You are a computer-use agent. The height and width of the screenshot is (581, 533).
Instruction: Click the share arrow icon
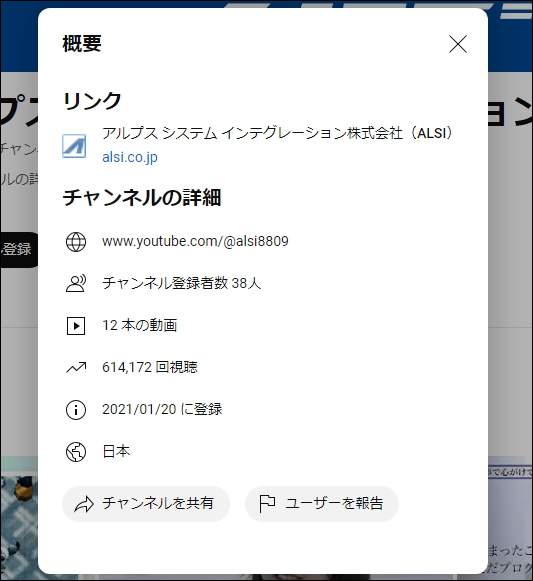pyautogui.click(x=84, y=504)
